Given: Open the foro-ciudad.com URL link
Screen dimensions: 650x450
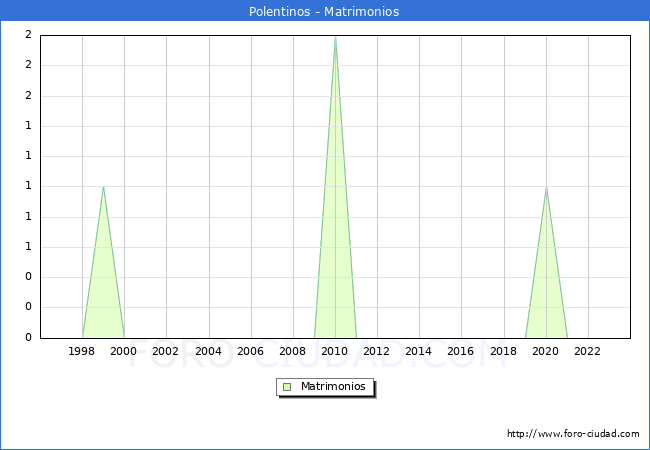Looking at the screenshot, I should tap(573, 434).
